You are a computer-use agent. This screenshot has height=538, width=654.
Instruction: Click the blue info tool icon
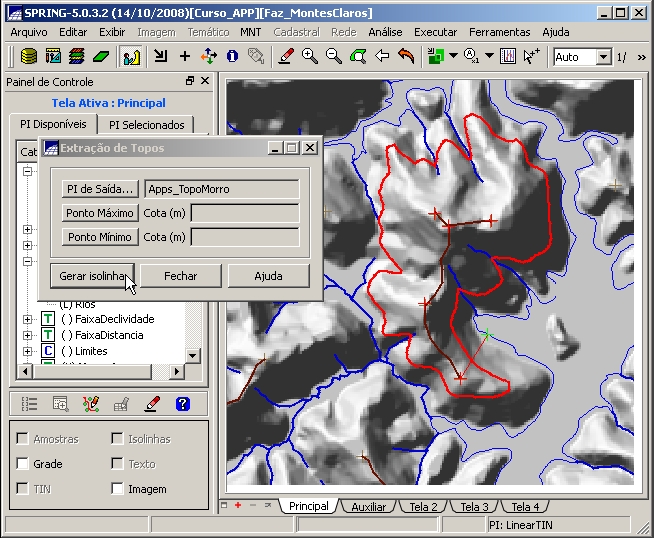click(232, 57)
